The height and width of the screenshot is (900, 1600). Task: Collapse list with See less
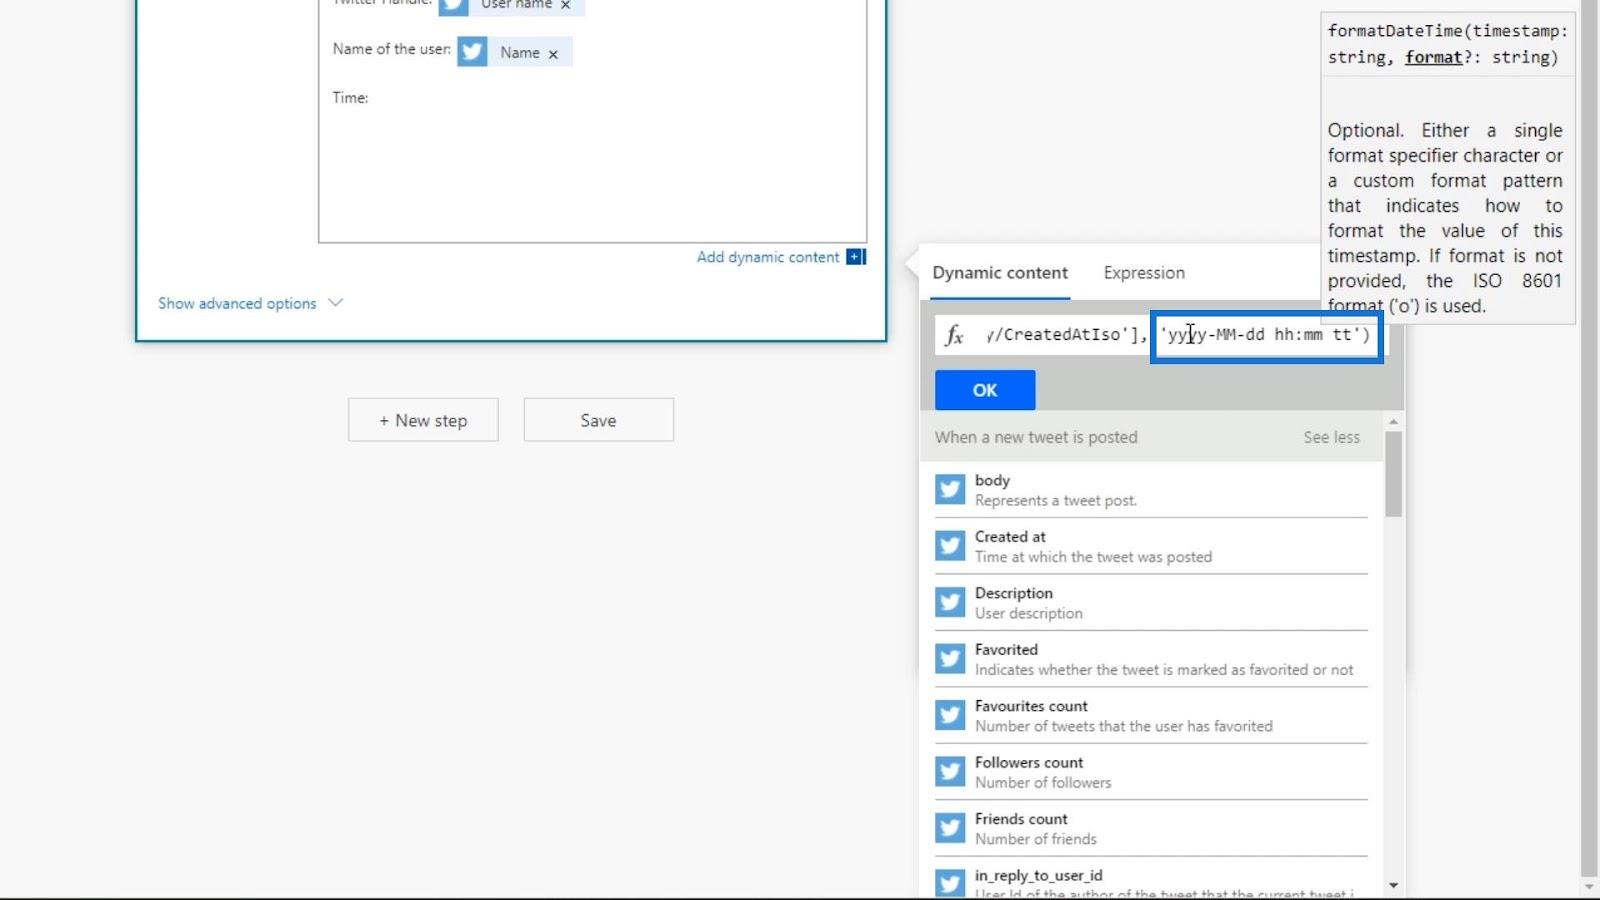pos(1331,437)
